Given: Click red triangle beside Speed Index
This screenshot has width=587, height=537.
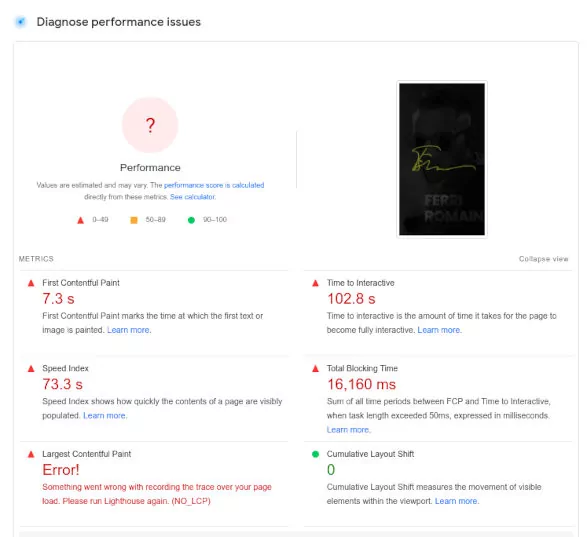Looking at the screenshot, I should click(x=31, y=369).
